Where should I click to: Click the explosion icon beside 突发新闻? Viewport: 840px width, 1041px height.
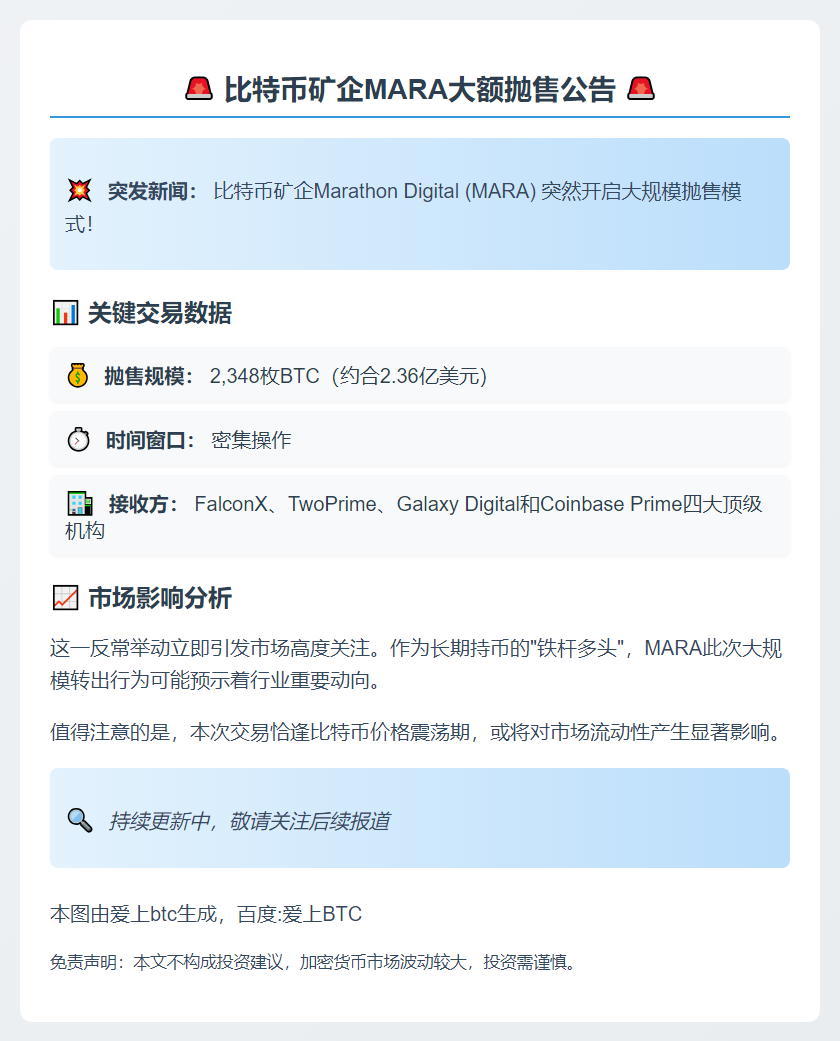point(80,191)
